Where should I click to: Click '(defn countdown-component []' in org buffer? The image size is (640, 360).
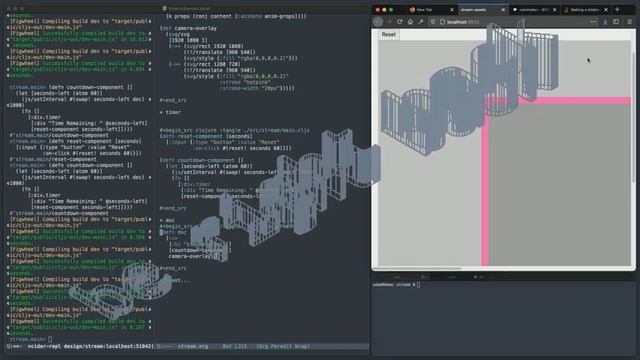(x=202, y=160)
